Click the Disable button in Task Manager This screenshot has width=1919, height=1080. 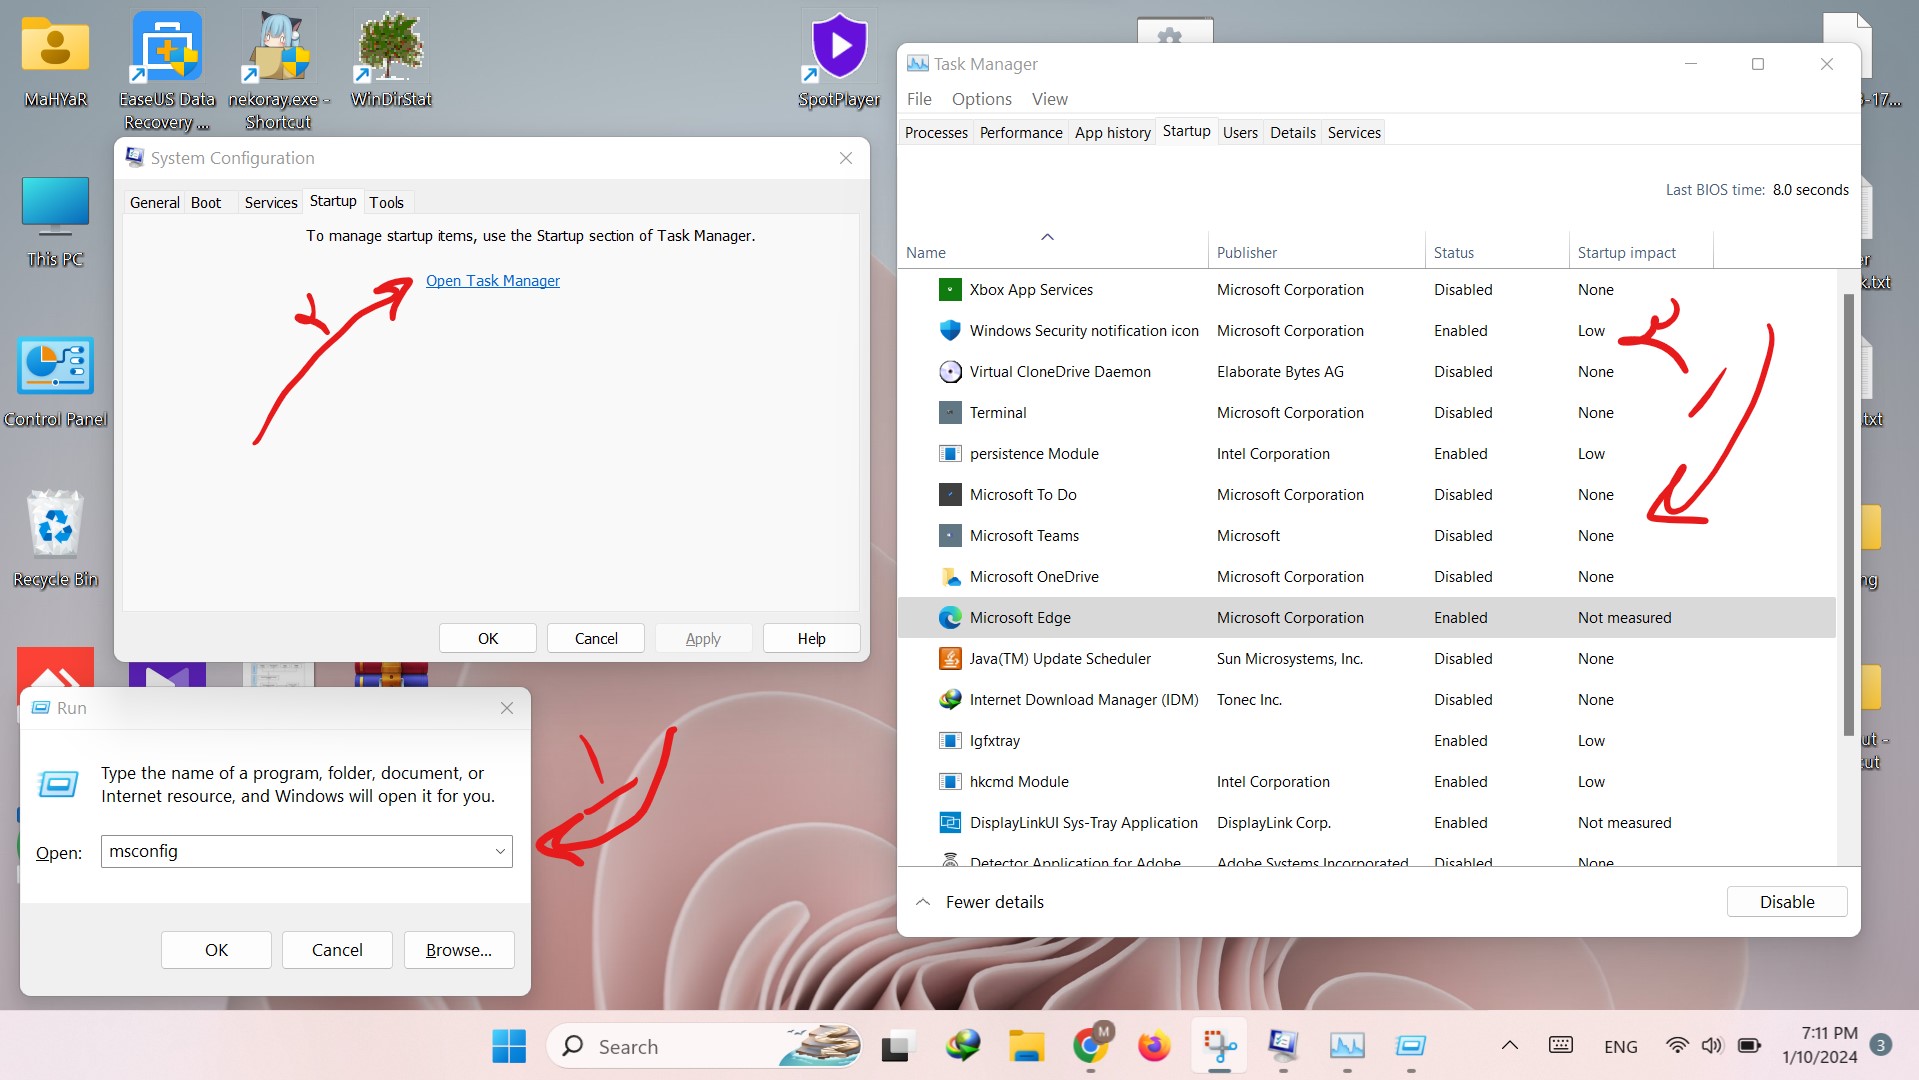point(1786,902)
